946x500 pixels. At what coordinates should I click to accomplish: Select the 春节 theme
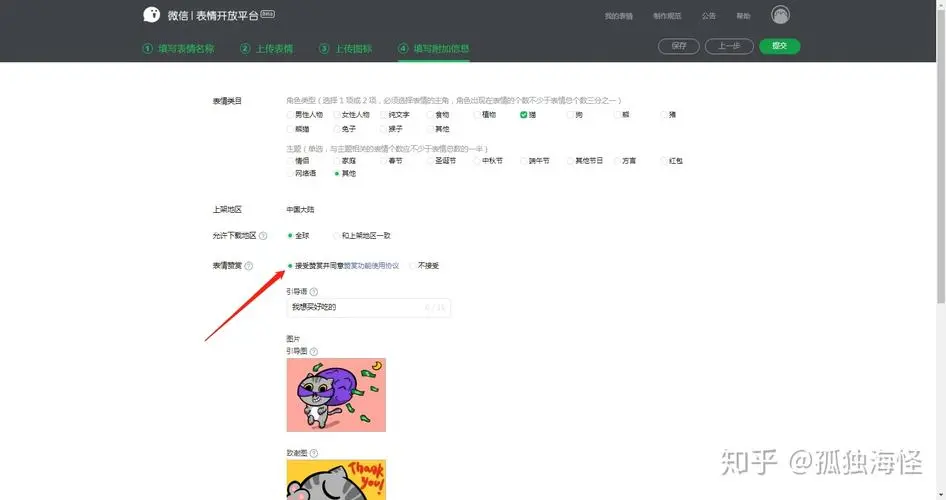(x=384, y=161)
